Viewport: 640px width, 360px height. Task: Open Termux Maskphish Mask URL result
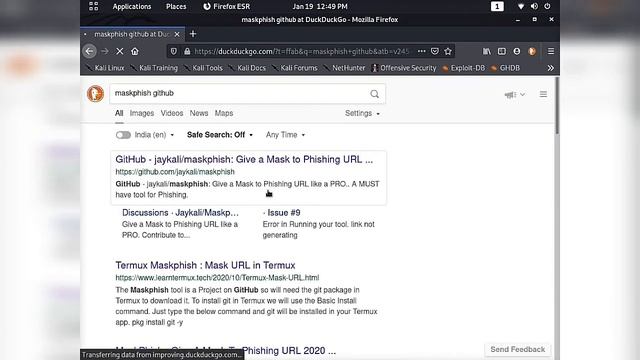(x=205, y=265)
